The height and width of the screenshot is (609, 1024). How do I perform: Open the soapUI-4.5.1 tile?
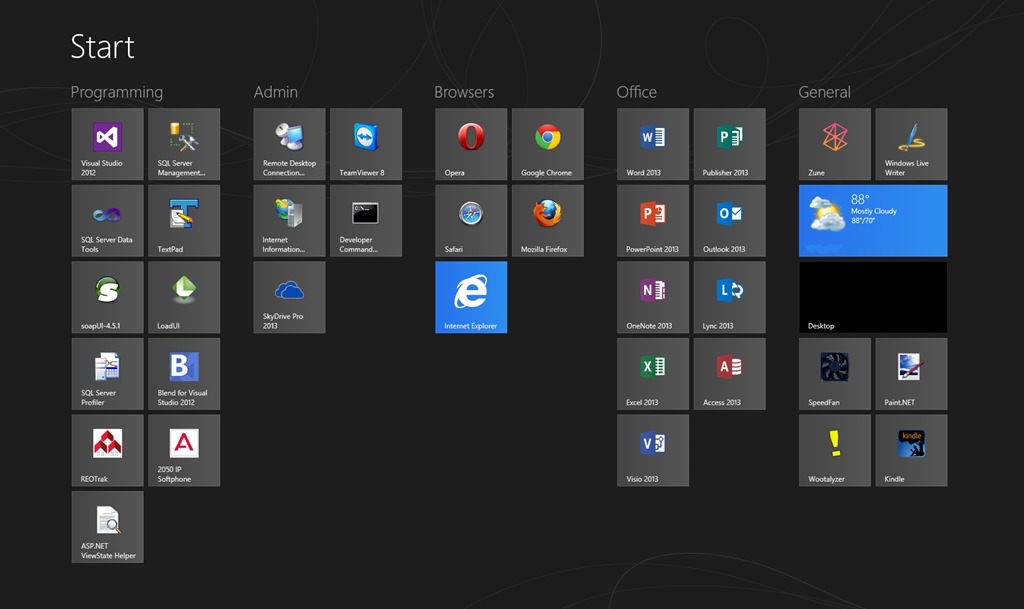(x=107, y=297)
